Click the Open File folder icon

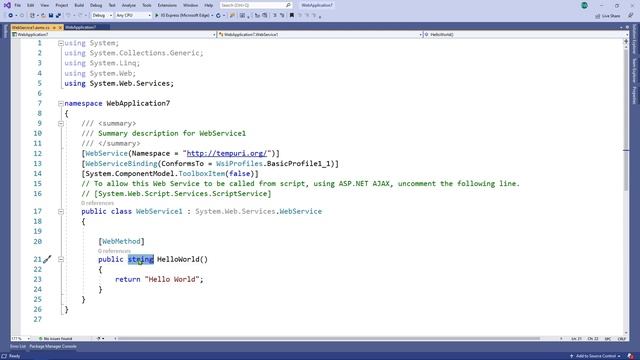click(43, 16)
